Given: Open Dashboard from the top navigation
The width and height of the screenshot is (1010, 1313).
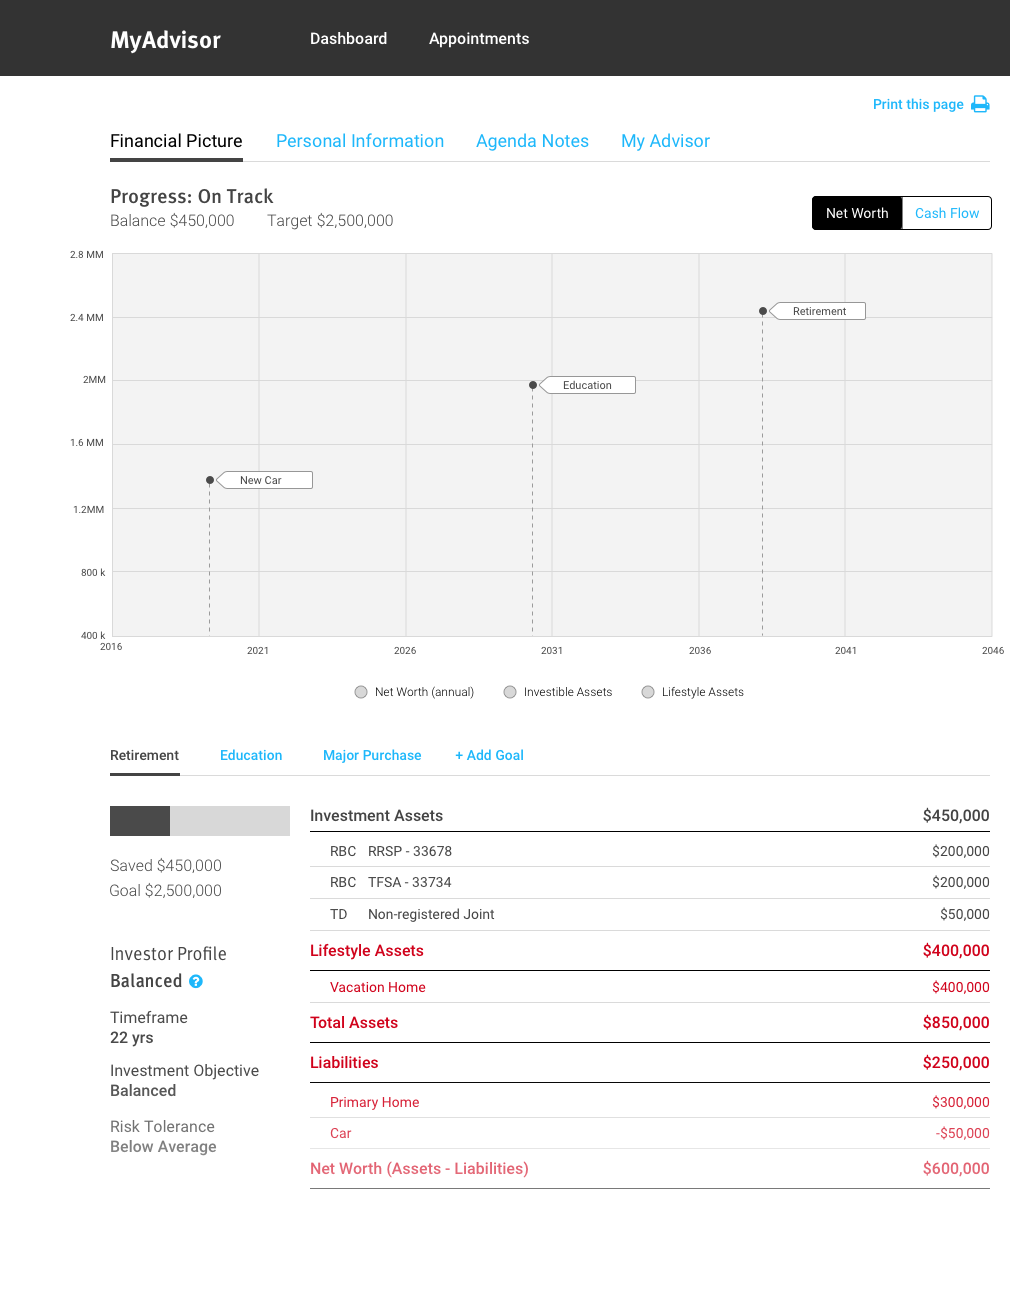Looking at the screenshot, I should [348, 39].
